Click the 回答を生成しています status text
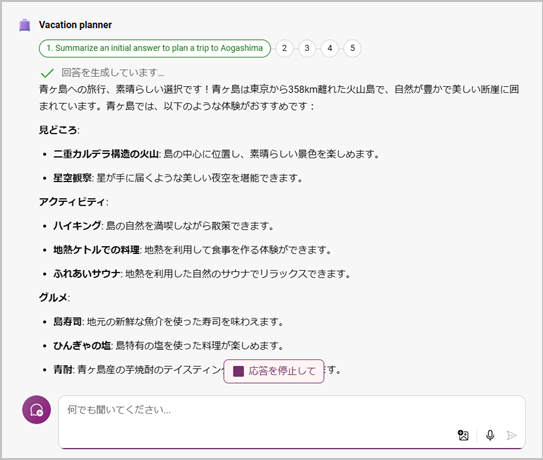This screenshot has height=460, width=543. coord(113,73)
